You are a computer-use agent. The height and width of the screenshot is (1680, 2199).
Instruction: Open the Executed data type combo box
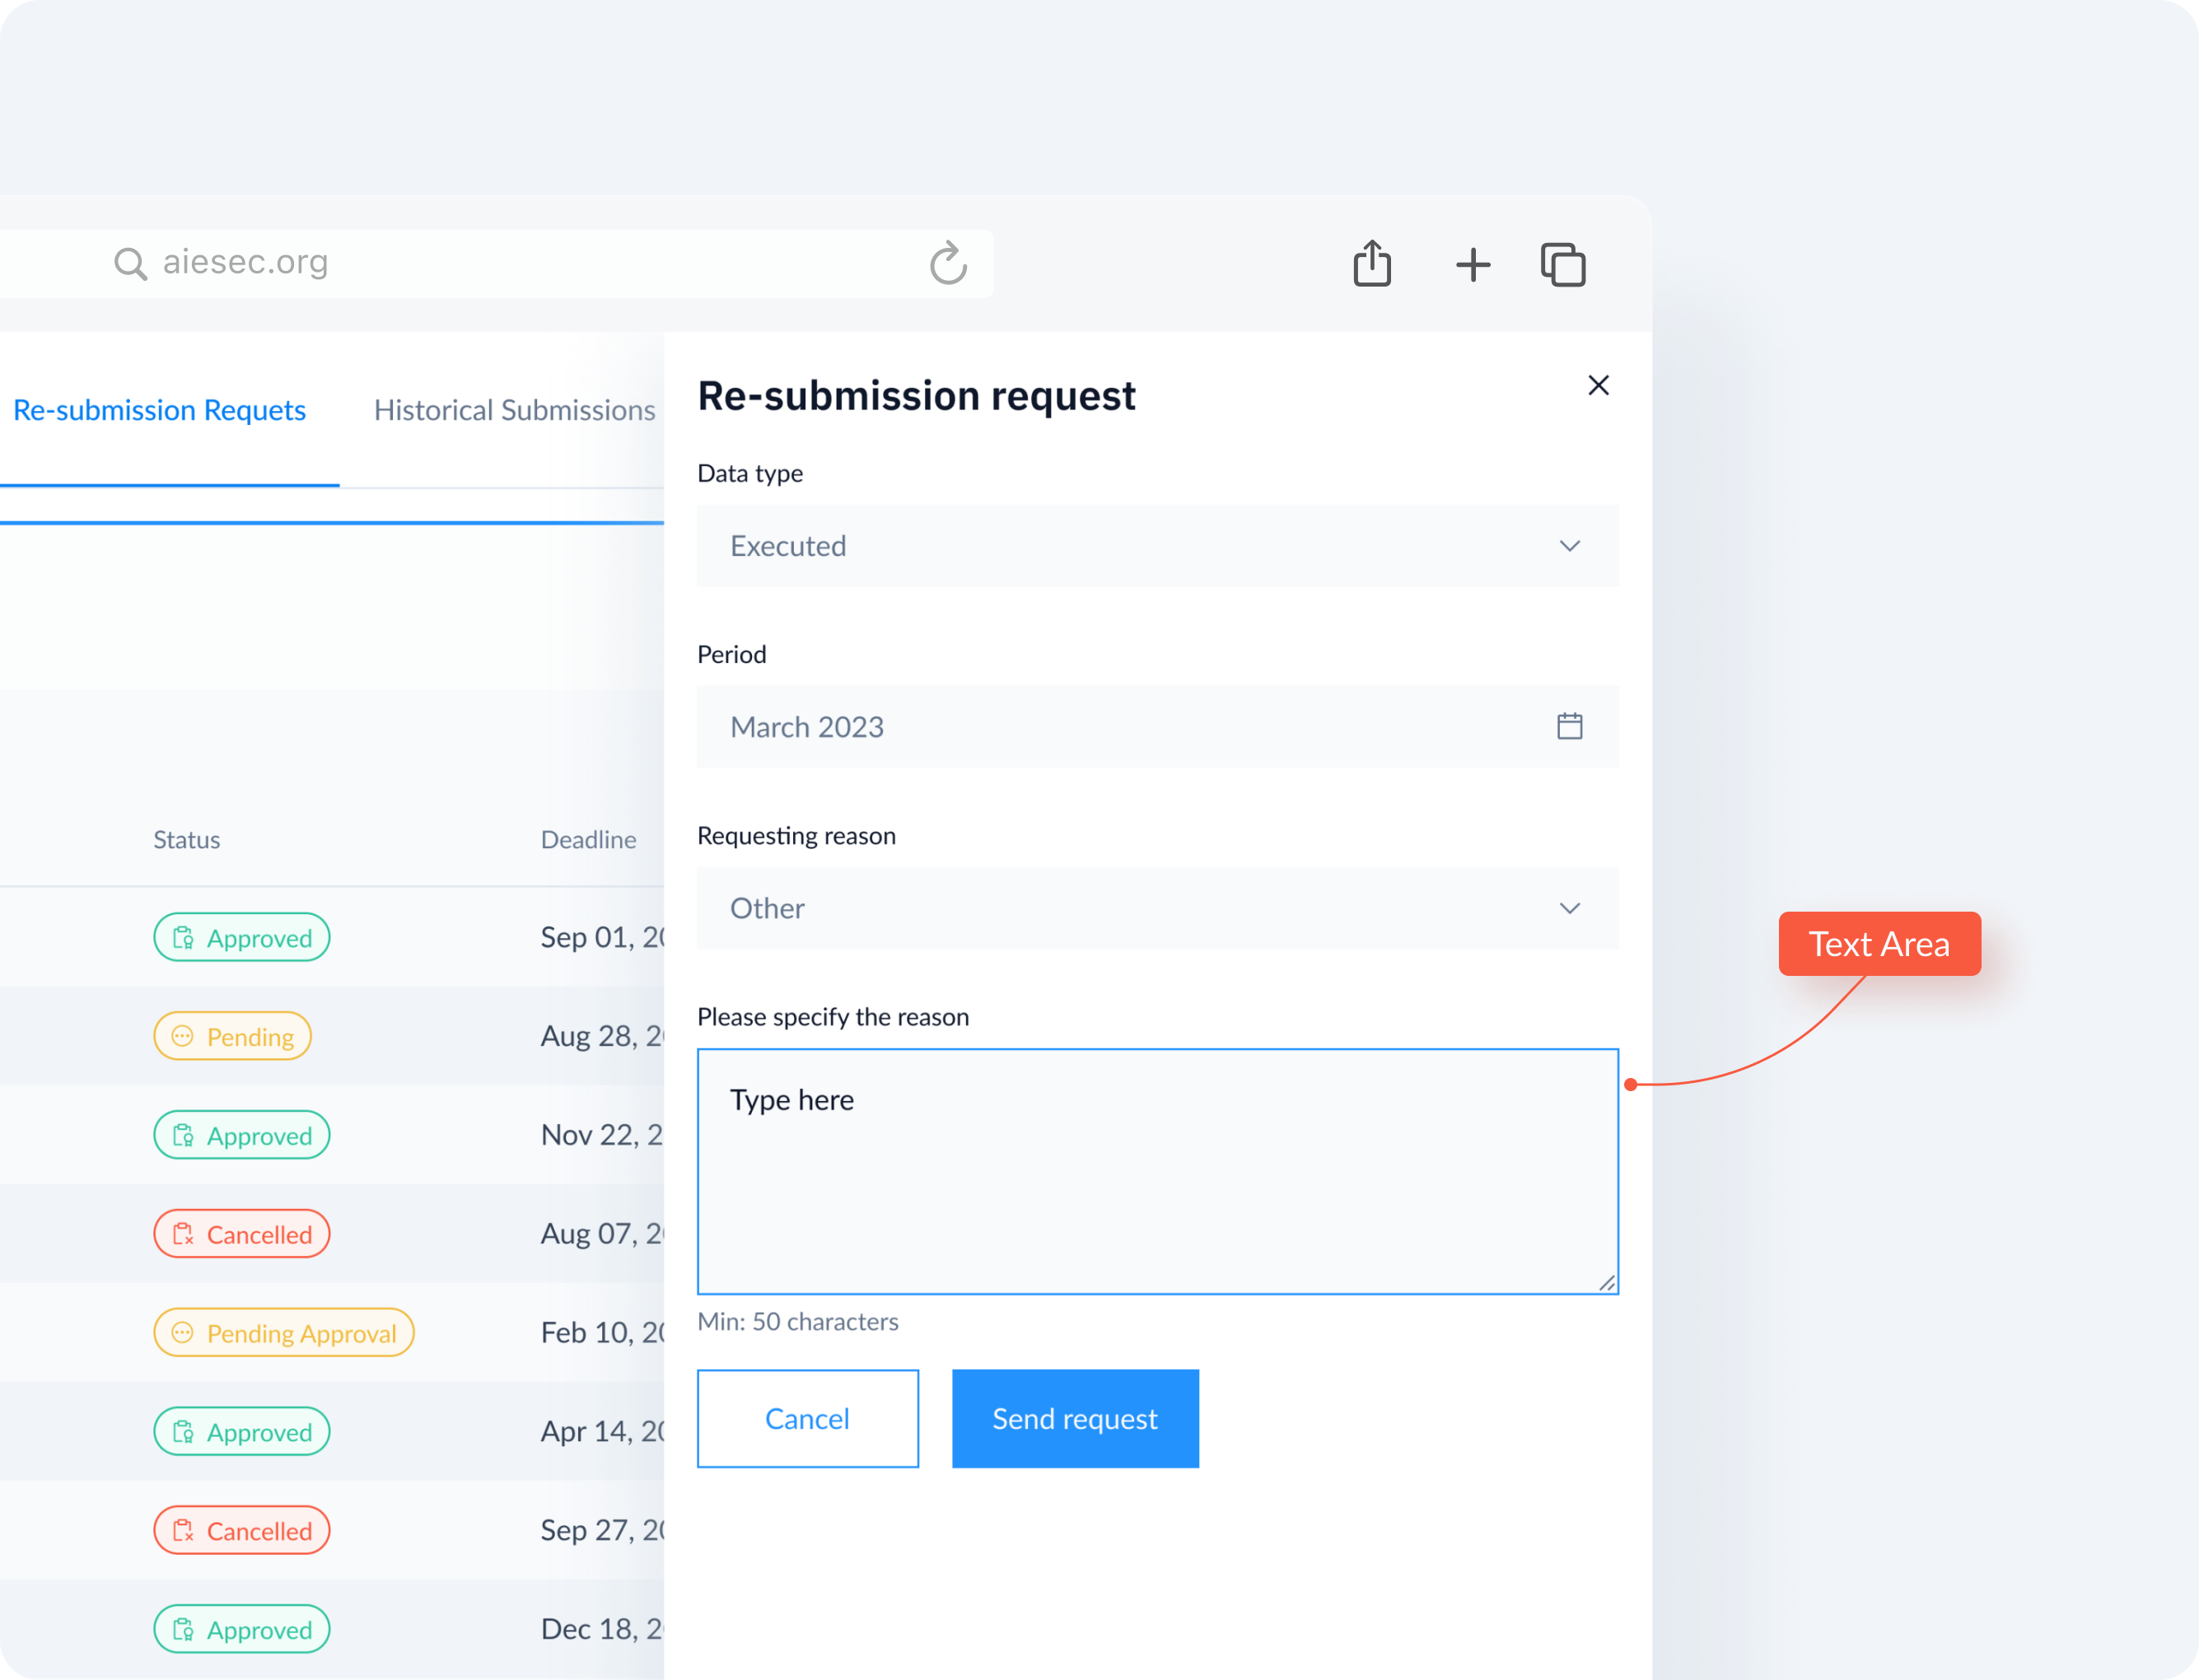coord(1157,546)
